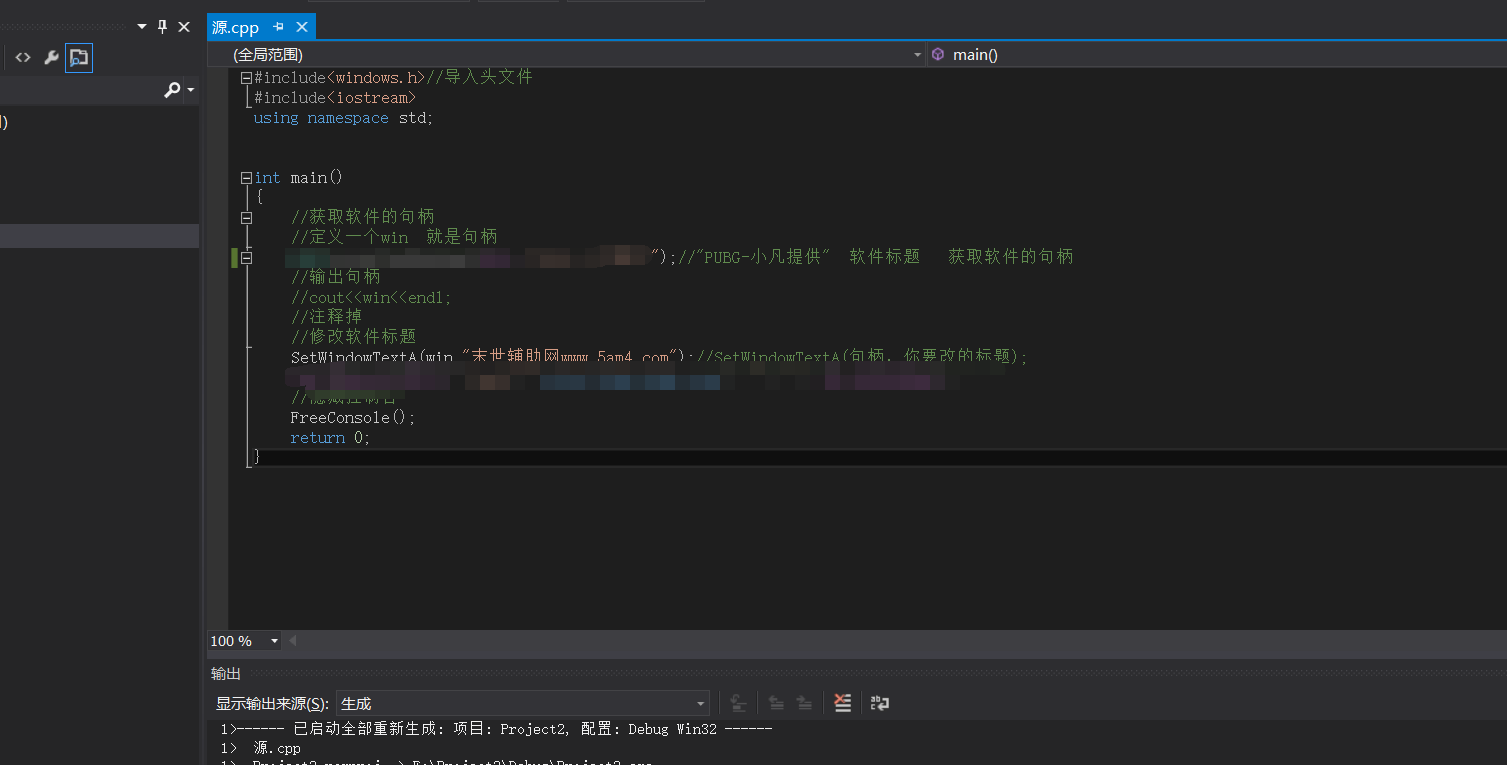Click the Solution Explorer search magnifier icon
1507x765 pixels.
coord(172,91)
